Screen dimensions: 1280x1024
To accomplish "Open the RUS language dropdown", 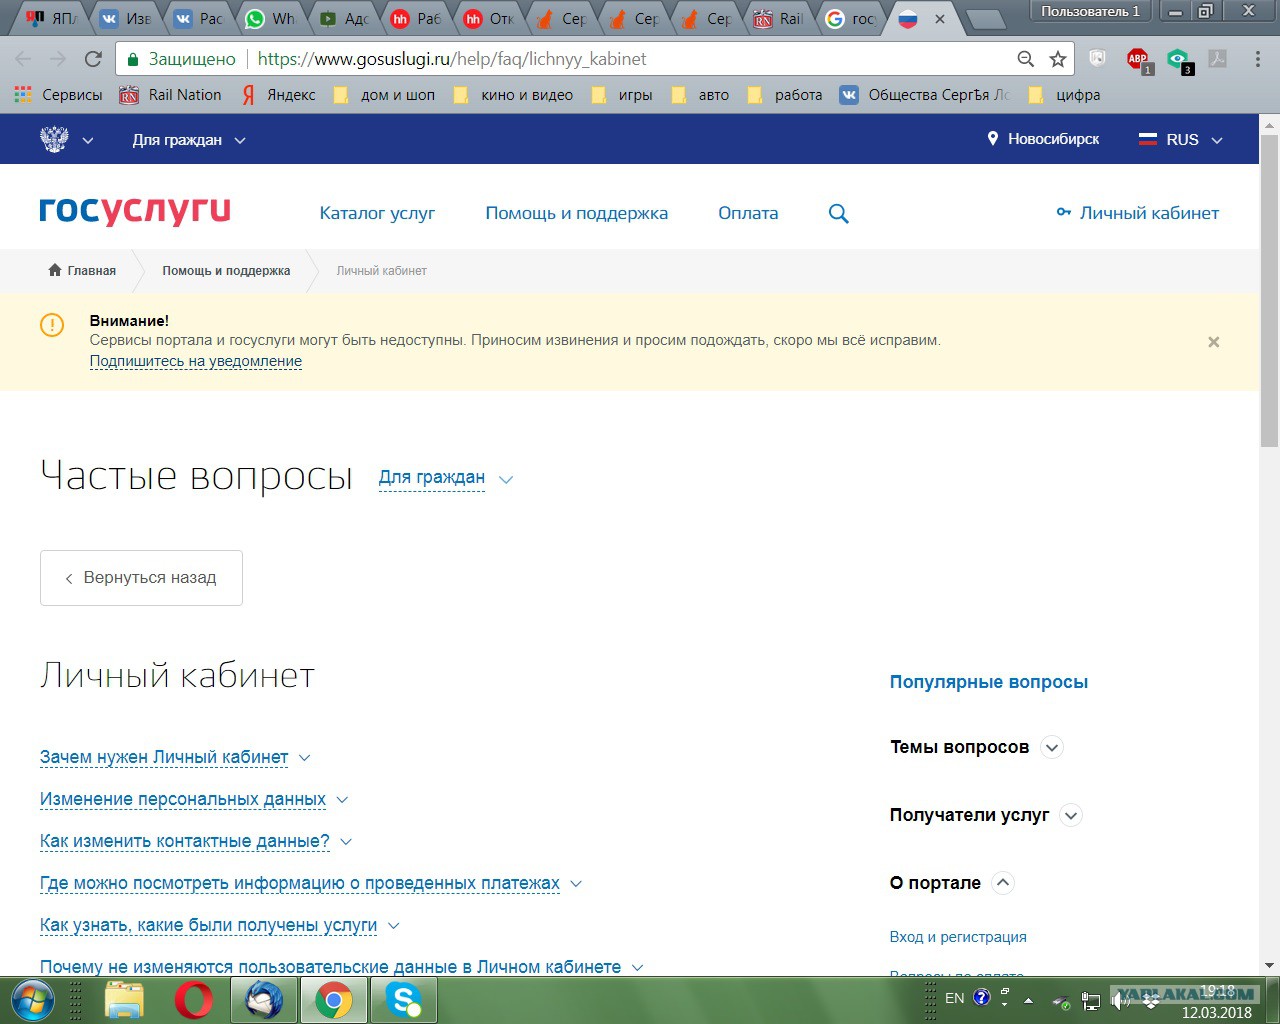I will 1181,140.
